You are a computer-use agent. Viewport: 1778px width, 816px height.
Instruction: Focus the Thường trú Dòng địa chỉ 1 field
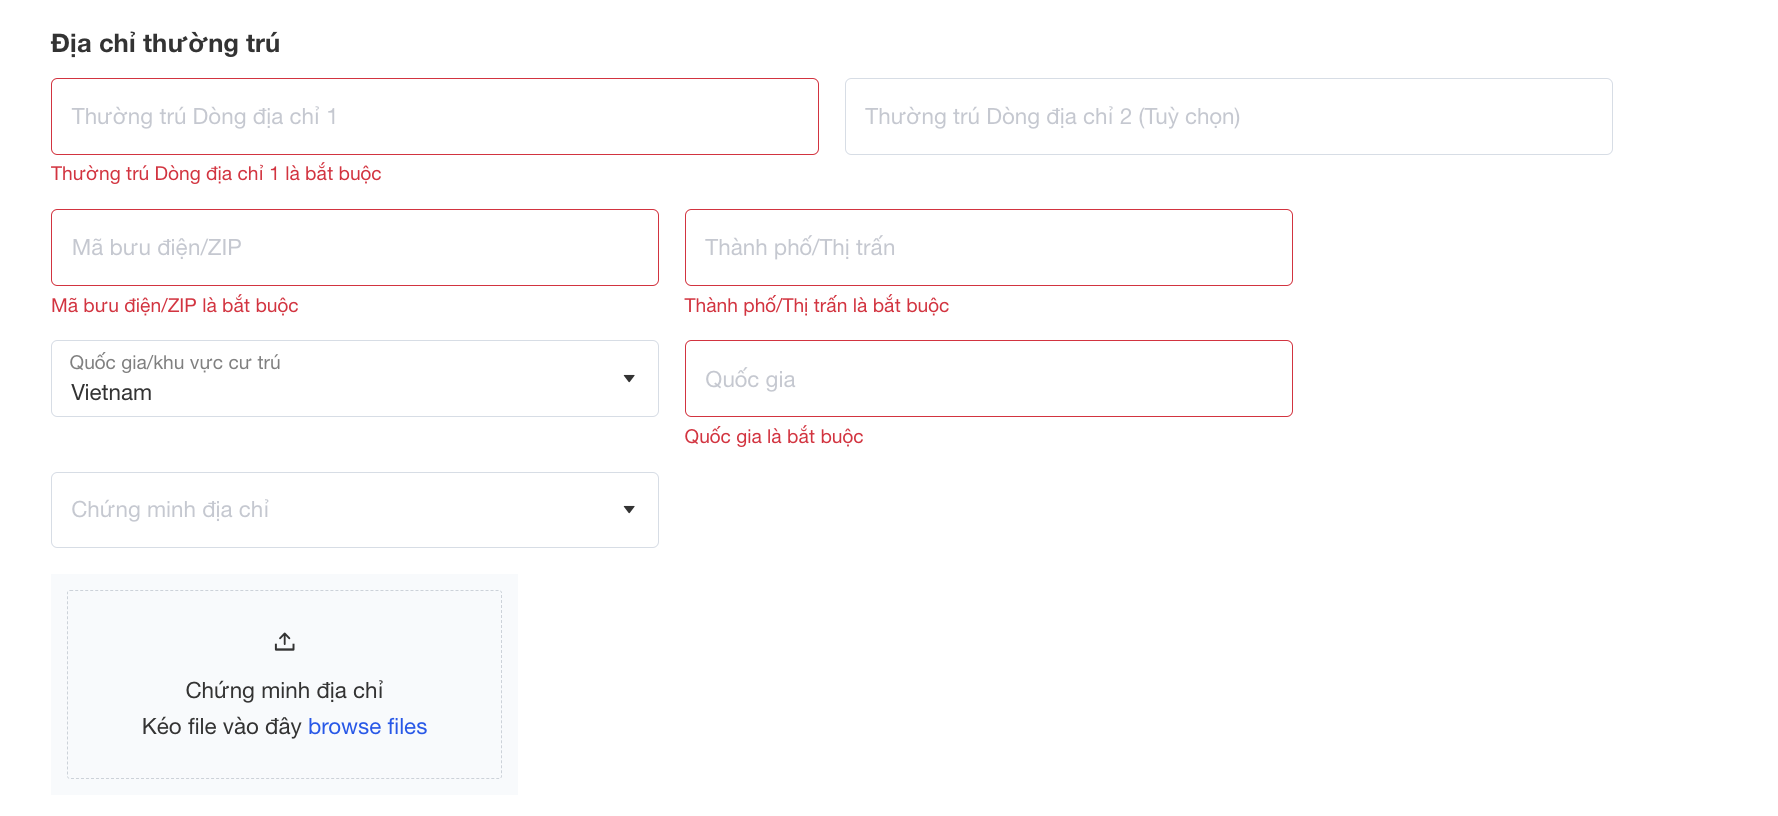pyautogui.click(x=434, y=117)
